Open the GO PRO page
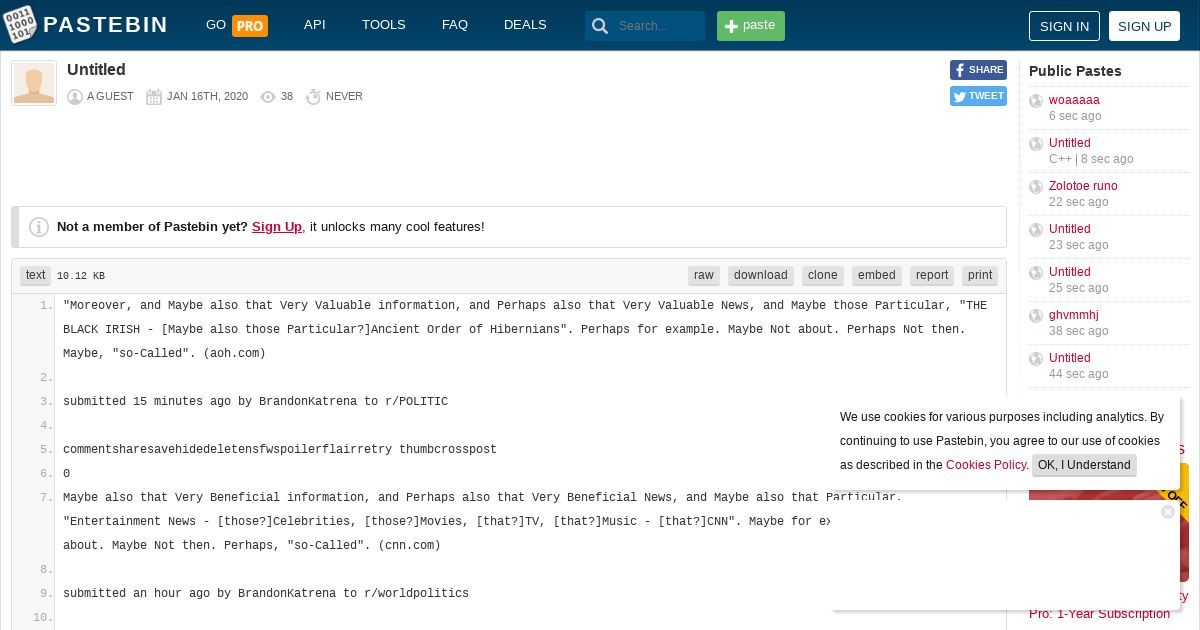This screenshot has width=1200, height=630. coord(236,25)
